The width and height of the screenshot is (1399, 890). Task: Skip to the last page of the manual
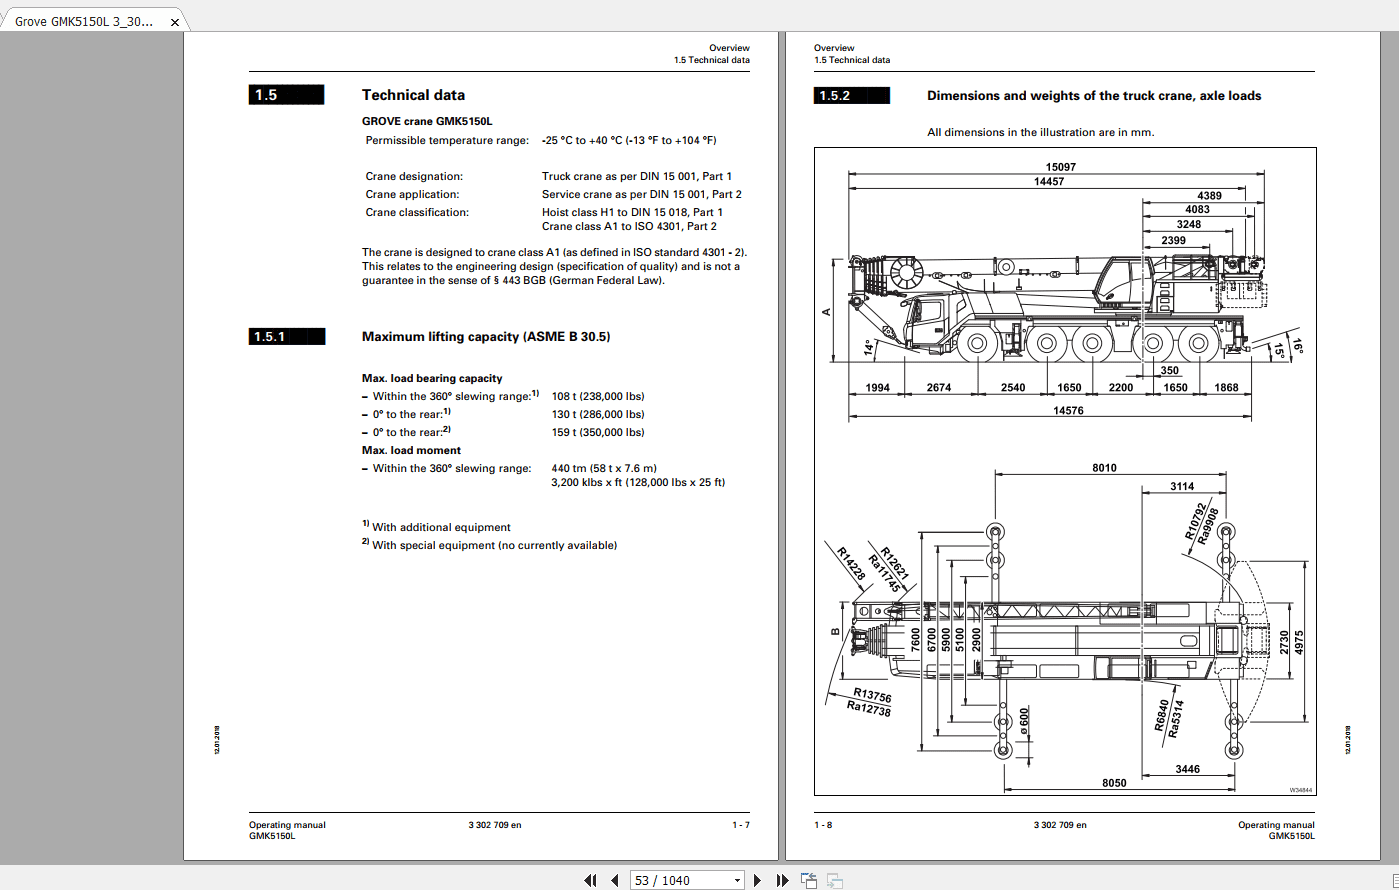782,880
